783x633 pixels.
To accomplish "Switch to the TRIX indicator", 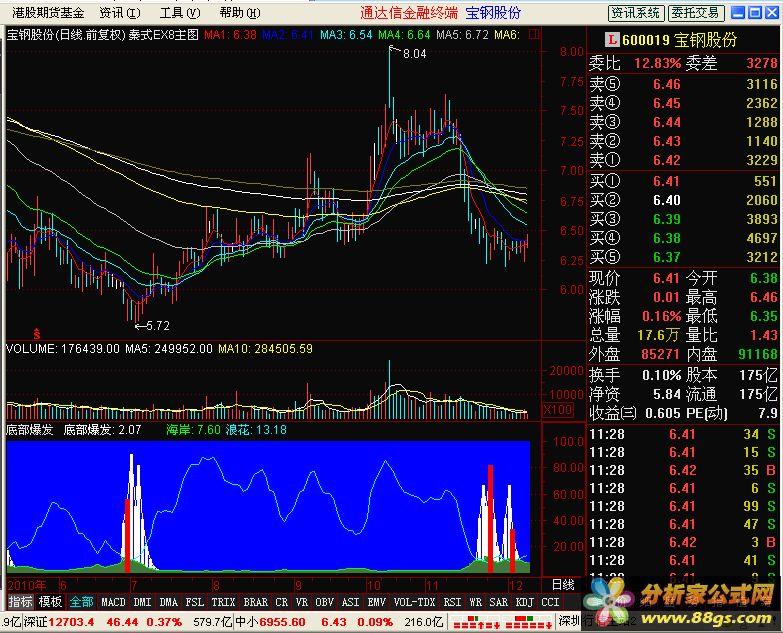I will (x=223, y=602).
